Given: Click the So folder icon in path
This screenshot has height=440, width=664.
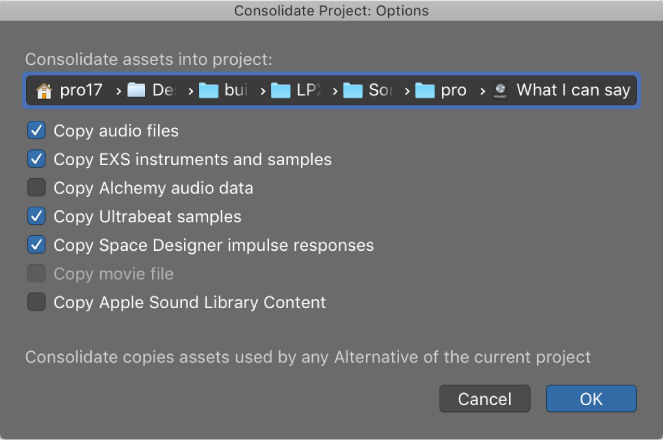Looking at the screenshot, I should [x=352, y=90].
